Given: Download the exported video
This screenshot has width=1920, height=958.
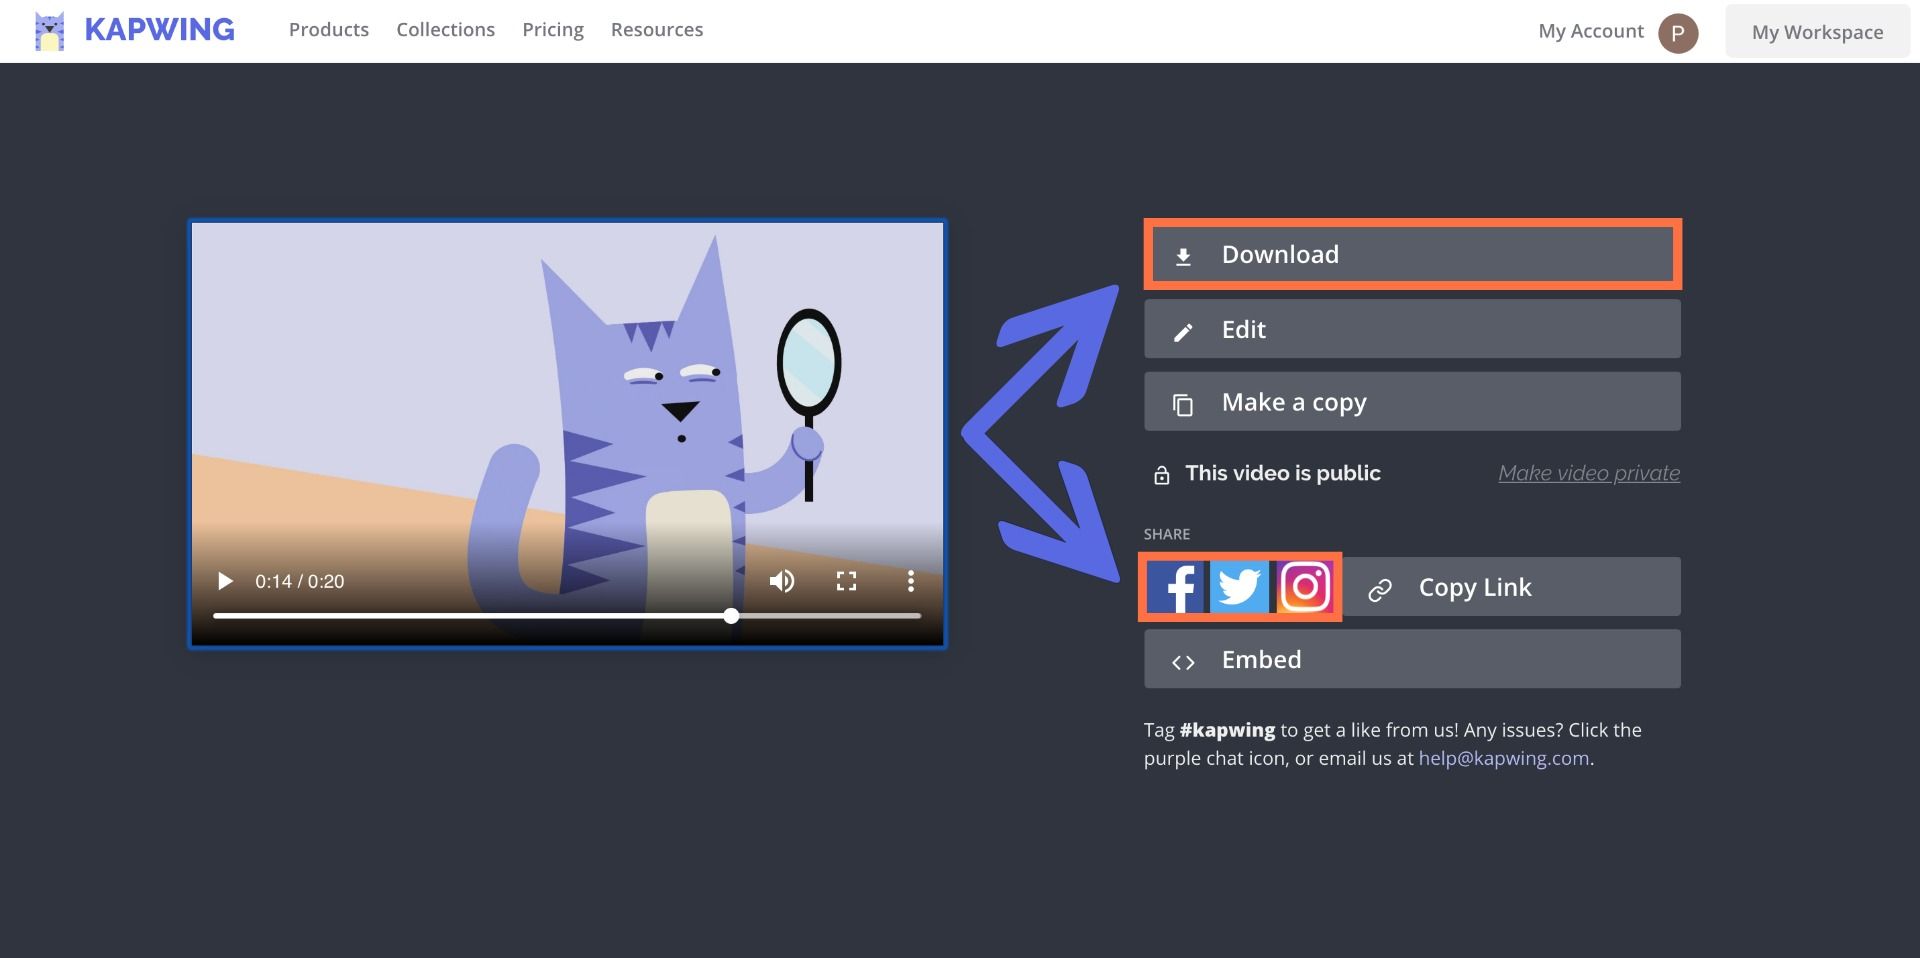Looking at the screenshot, I should [x=1412, y=255].
